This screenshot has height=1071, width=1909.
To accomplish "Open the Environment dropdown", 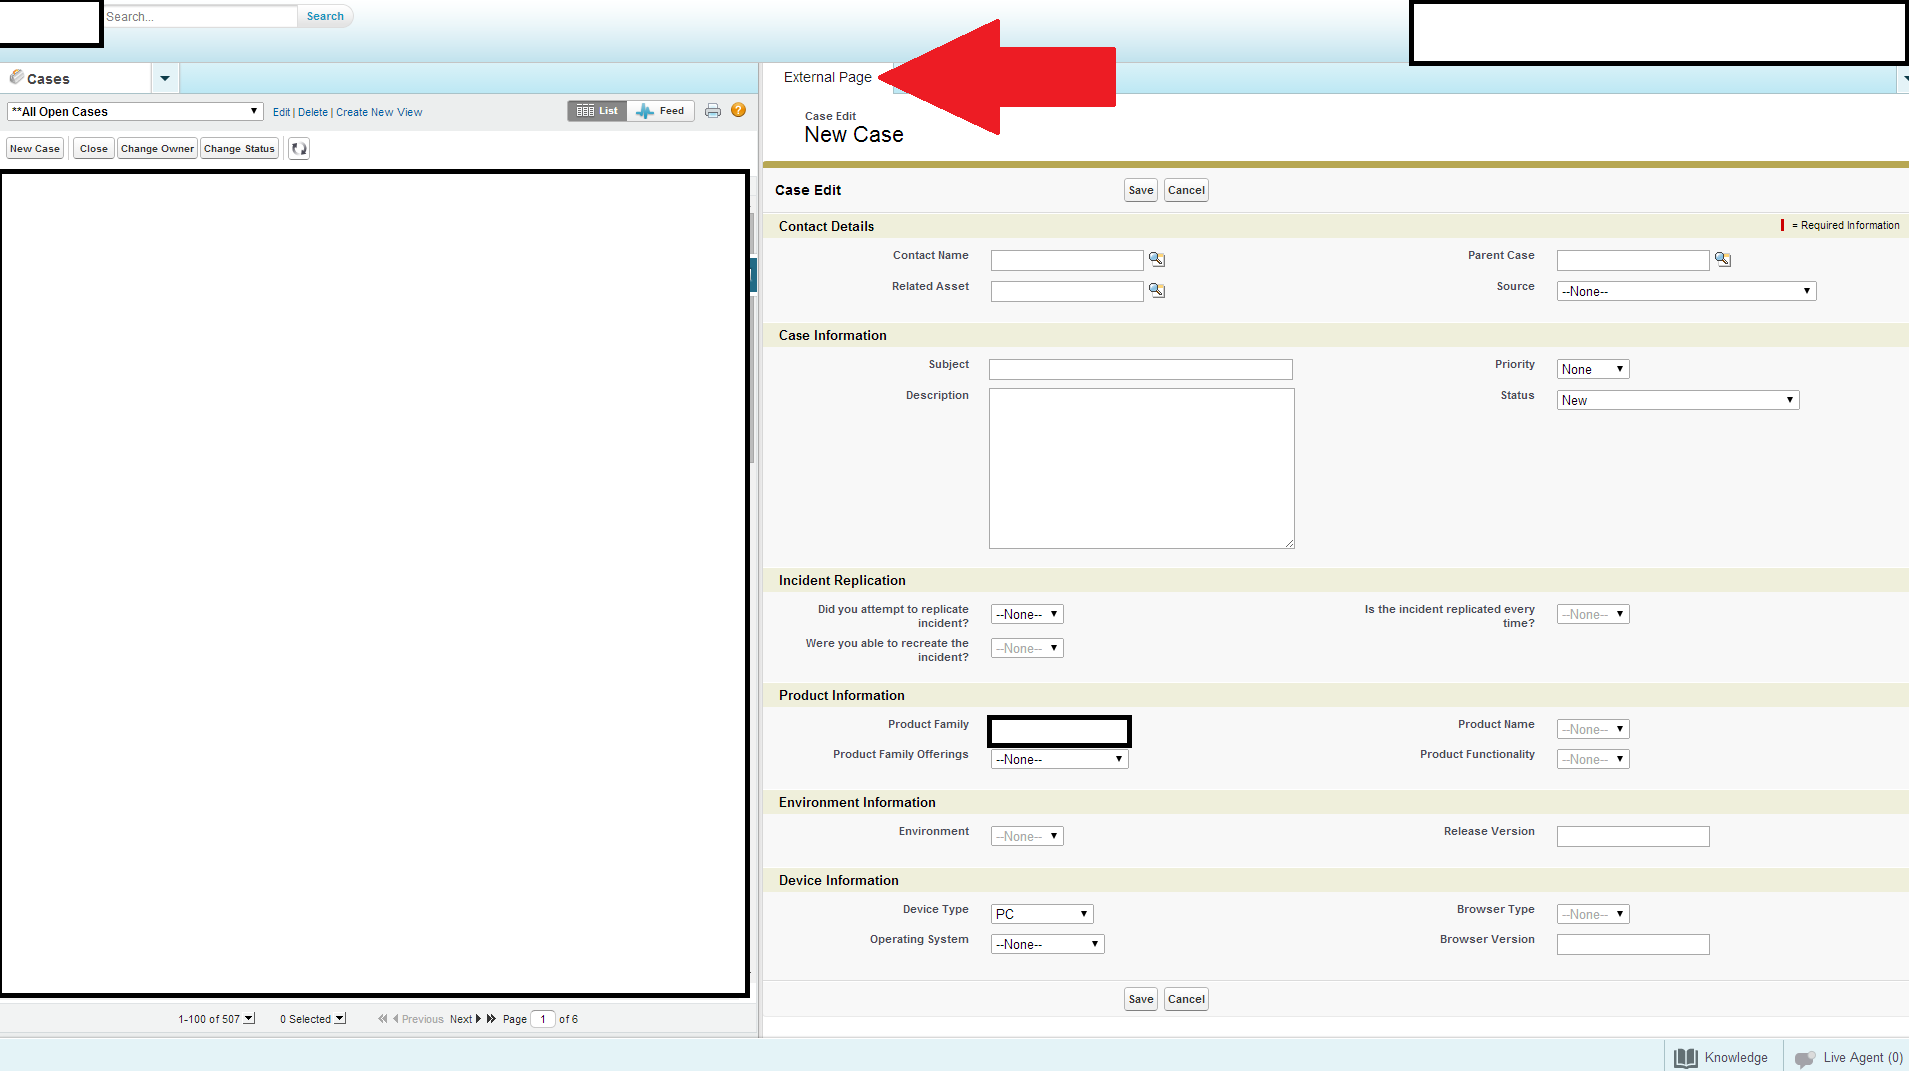I will point(1027,836).
